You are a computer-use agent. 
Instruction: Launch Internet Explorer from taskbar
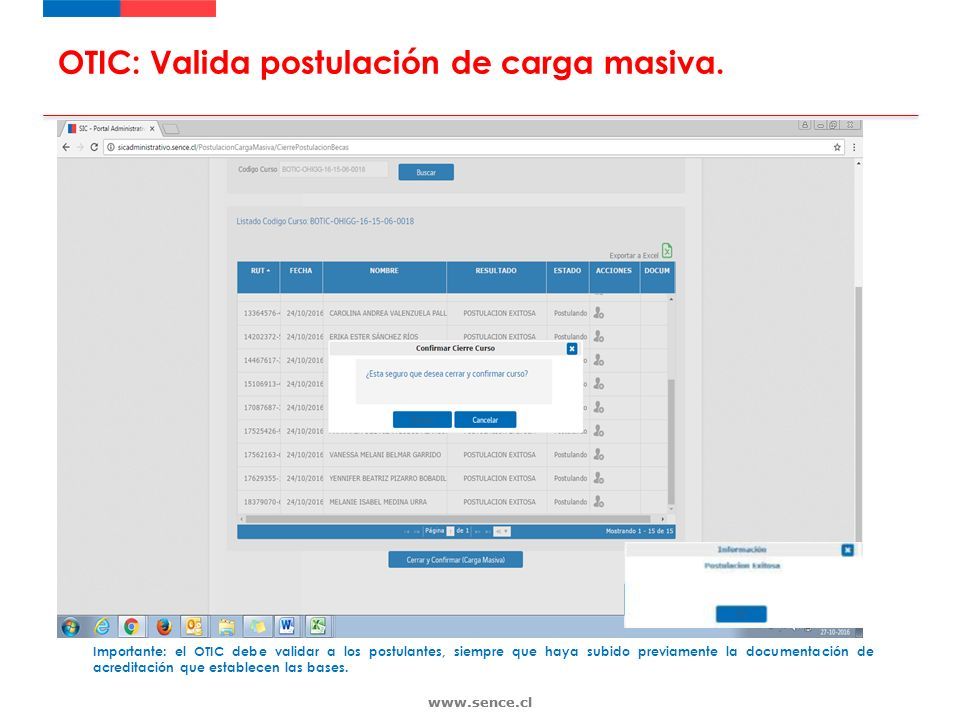(102, 626)
